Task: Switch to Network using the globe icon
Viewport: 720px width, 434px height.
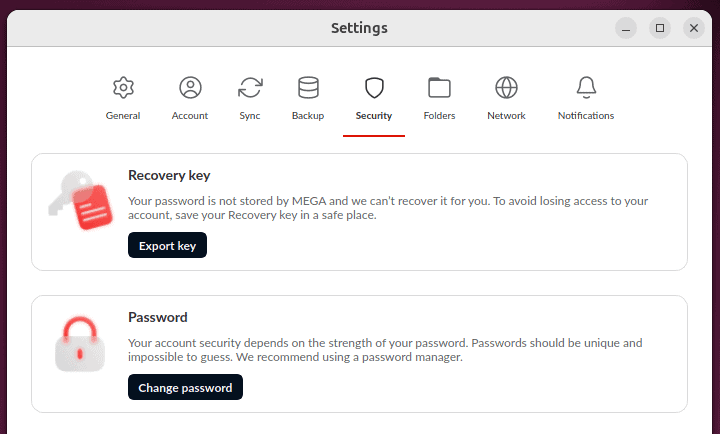Action: (x=506, y=87)
